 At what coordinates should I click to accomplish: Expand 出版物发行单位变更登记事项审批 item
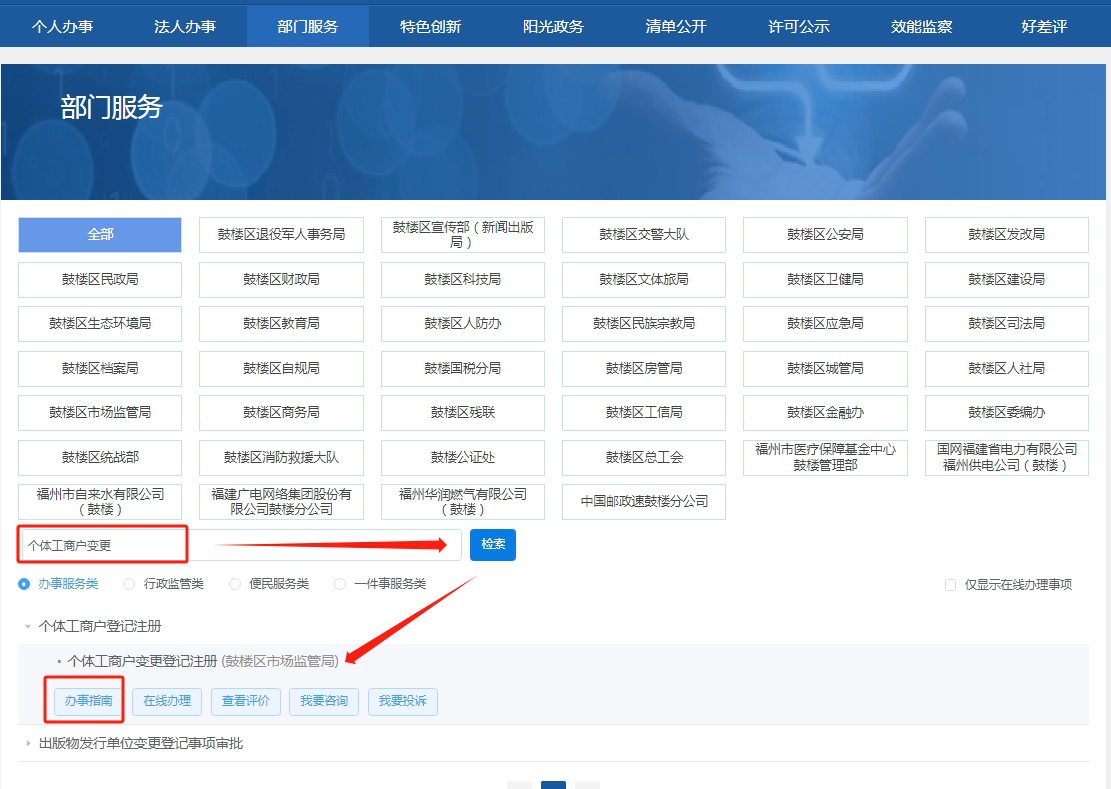click(x=28, y=744)
